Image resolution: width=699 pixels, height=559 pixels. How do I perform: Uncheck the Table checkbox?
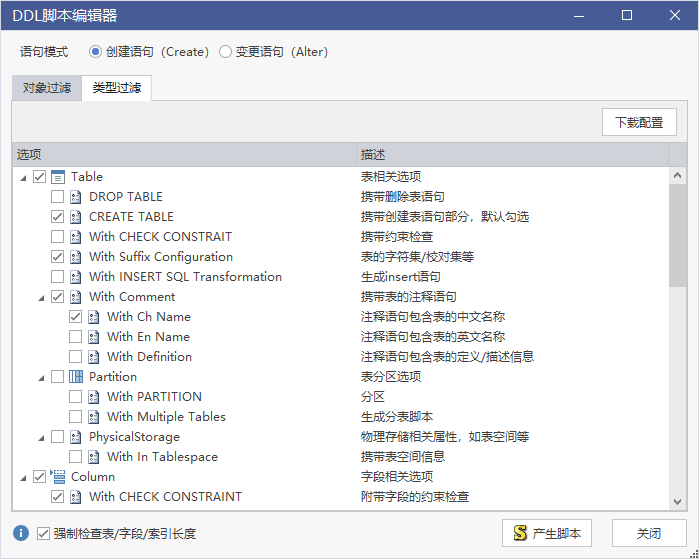coord(40,177)
